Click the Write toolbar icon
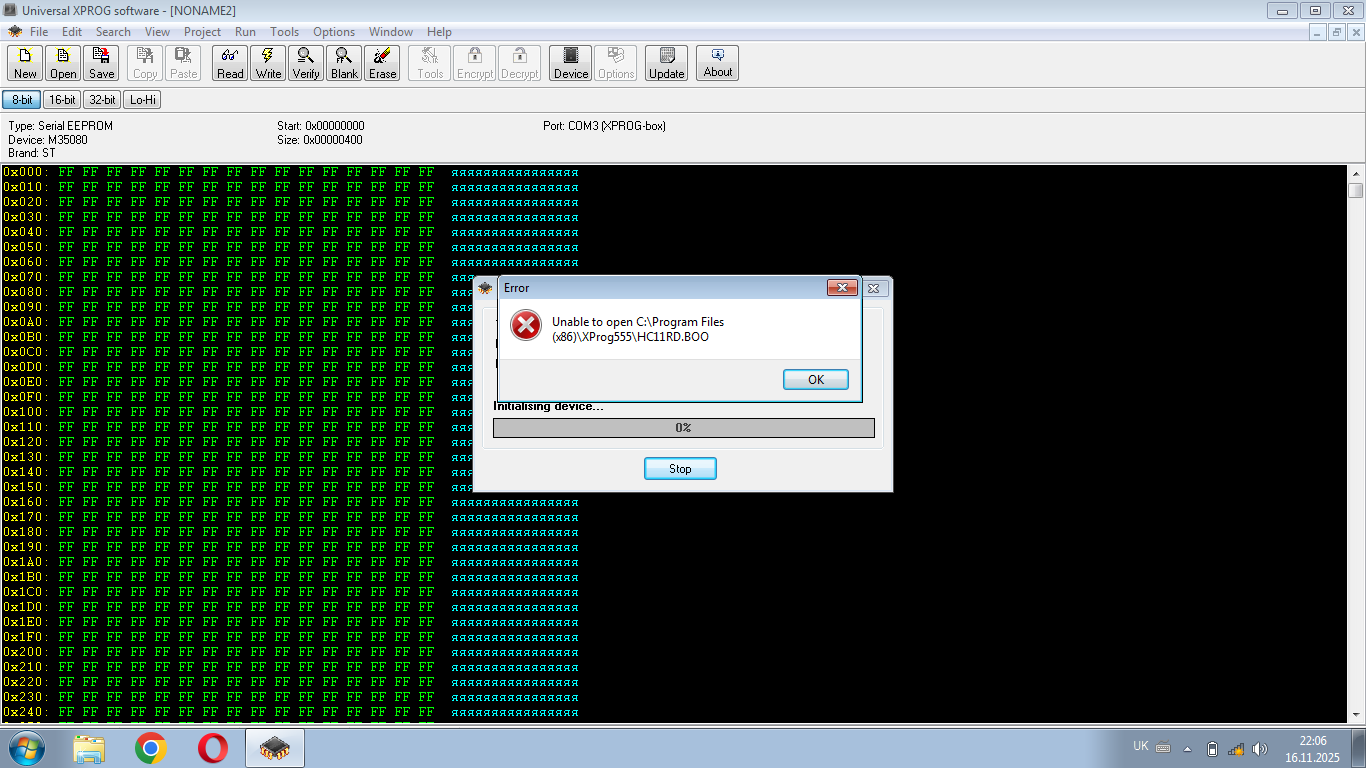 pos(268,63)
